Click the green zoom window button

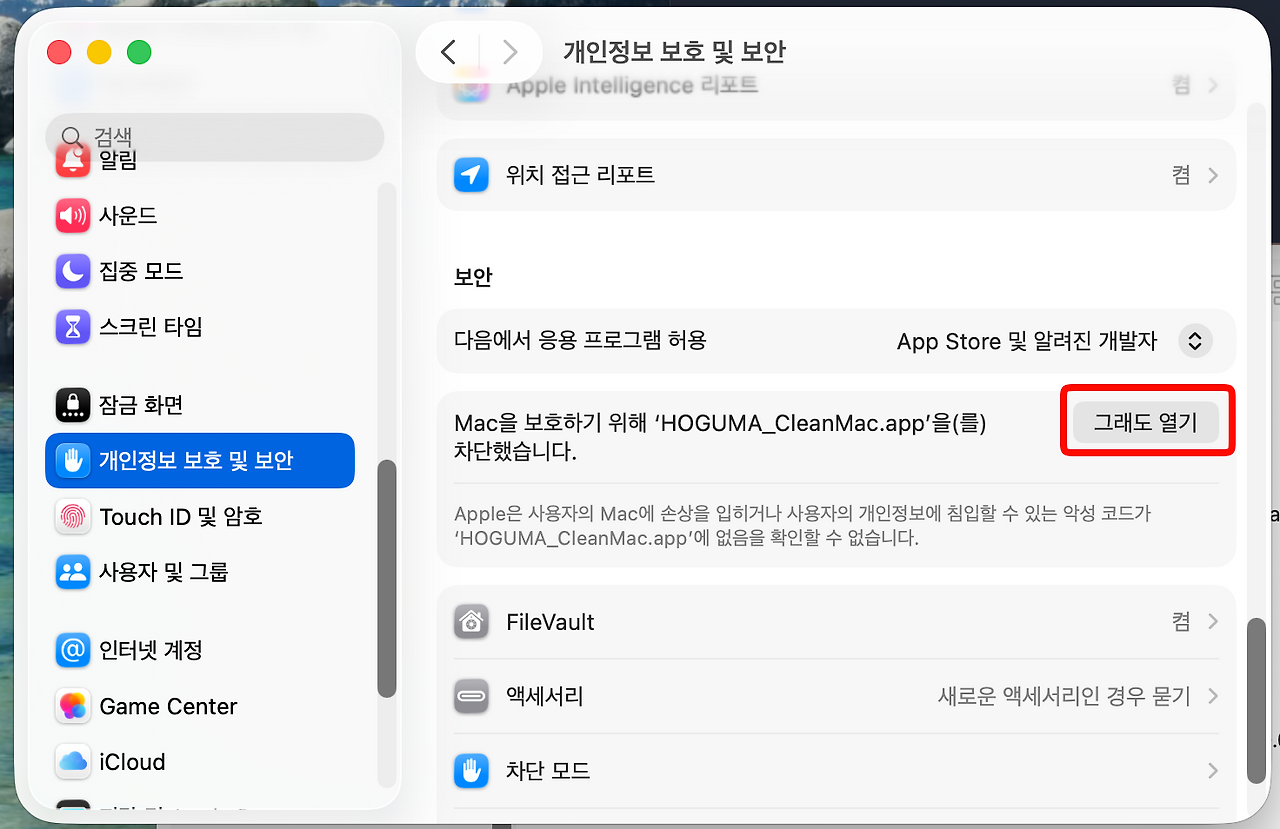(x=139, y=52)
